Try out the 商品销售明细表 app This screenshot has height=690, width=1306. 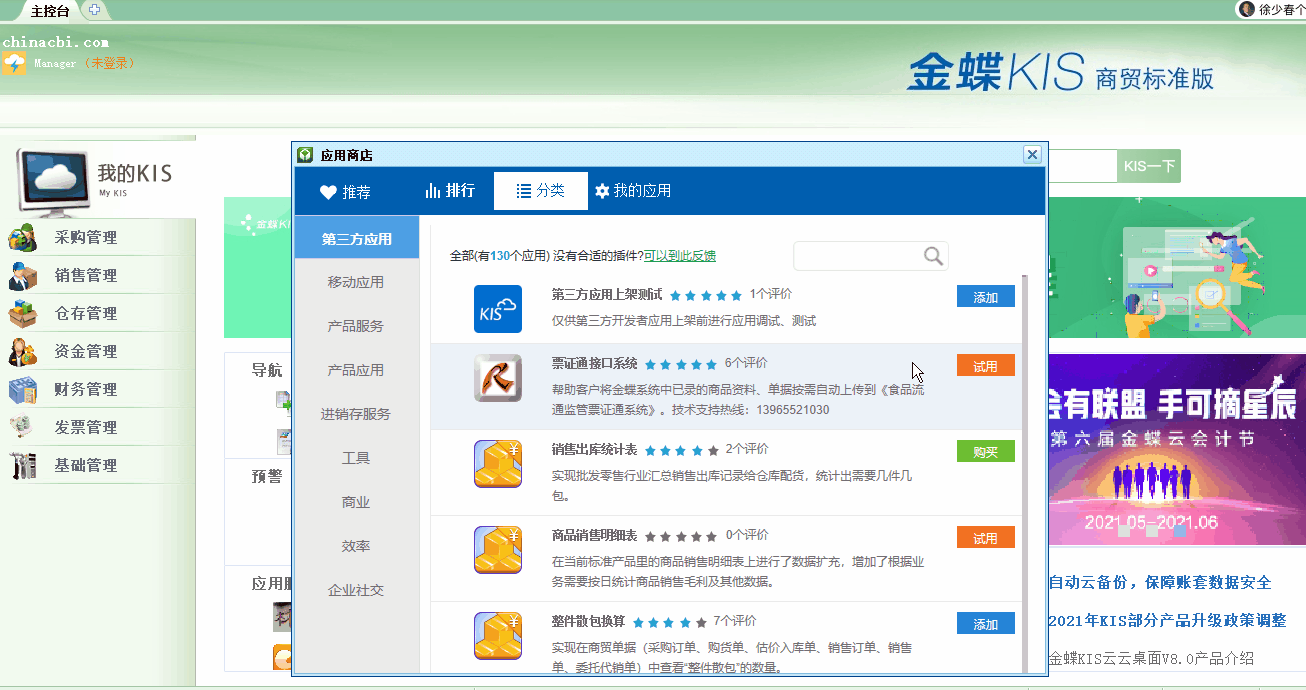pyautogui.click(x=986, y=538)
